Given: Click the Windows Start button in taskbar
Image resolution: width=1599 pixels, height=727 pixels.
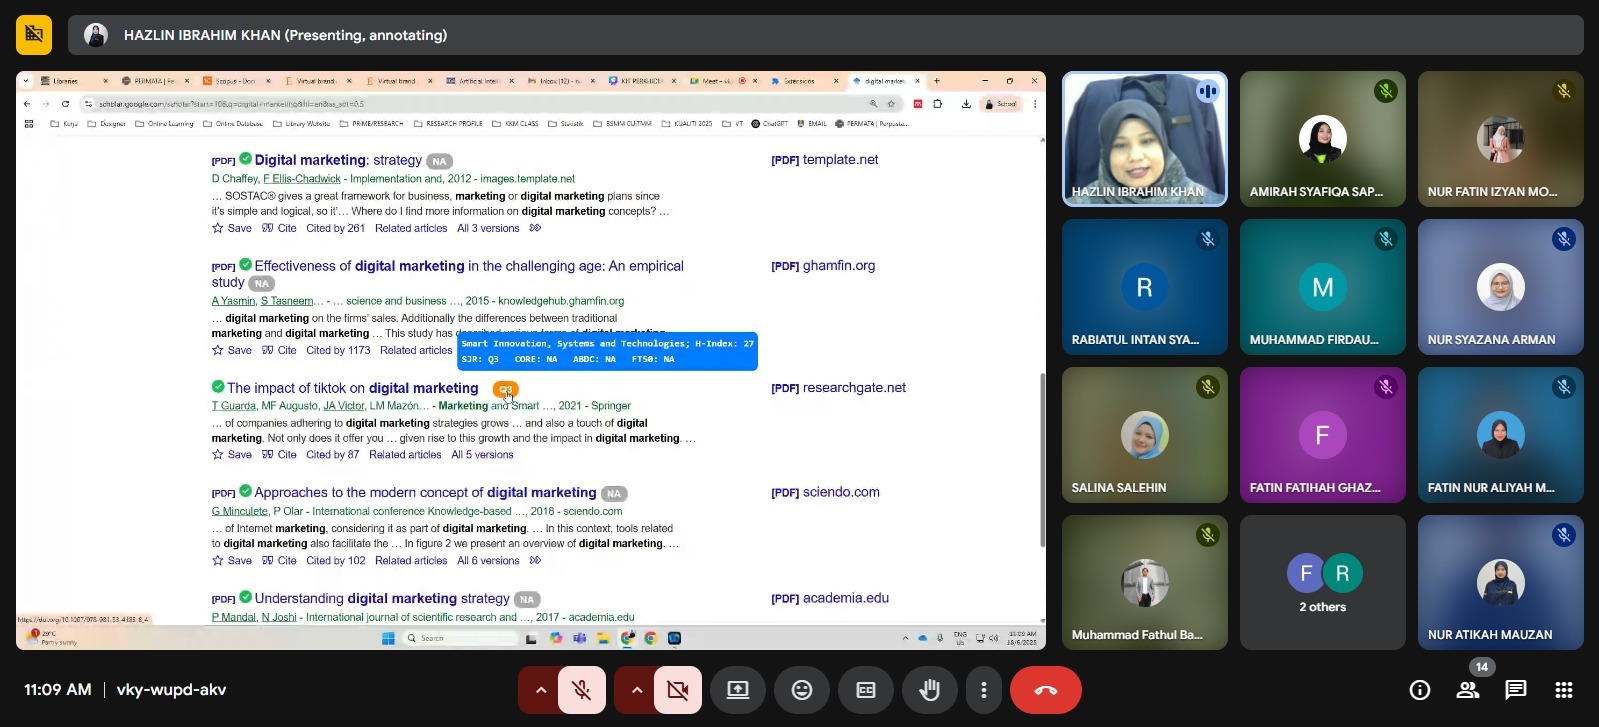Looking at the screenshot, I should pyautogui.click(x=388, y=638).
